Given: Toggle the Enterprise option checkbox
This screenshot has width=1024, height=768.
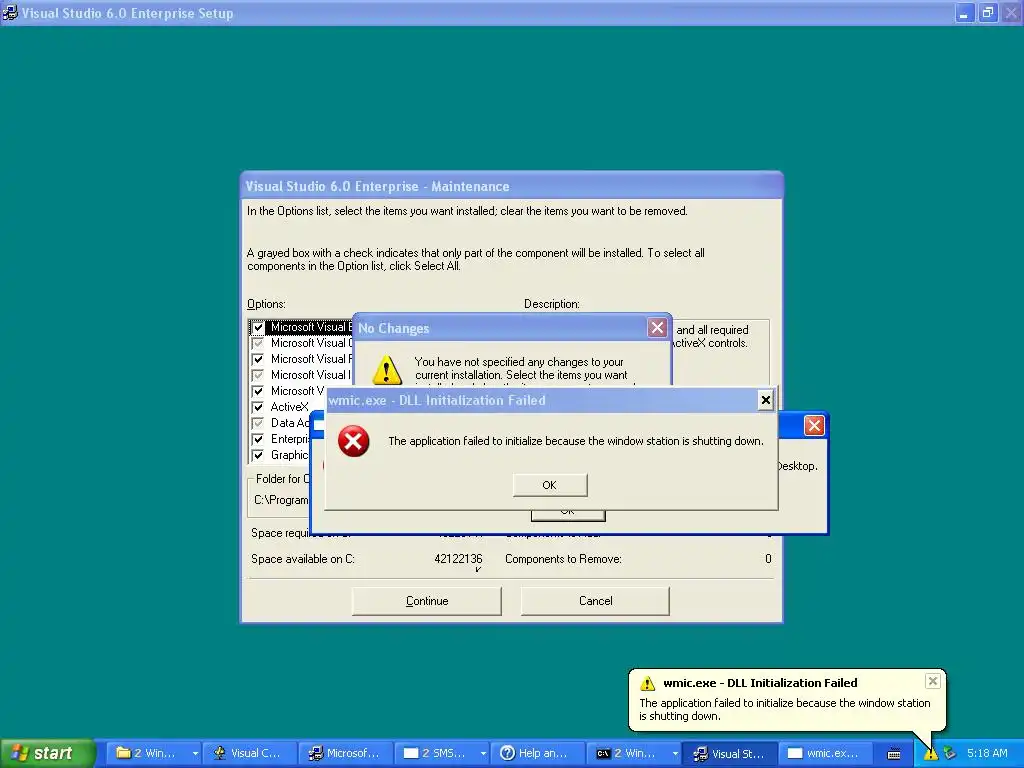Looking at the screenshot, I should (258, 439).
